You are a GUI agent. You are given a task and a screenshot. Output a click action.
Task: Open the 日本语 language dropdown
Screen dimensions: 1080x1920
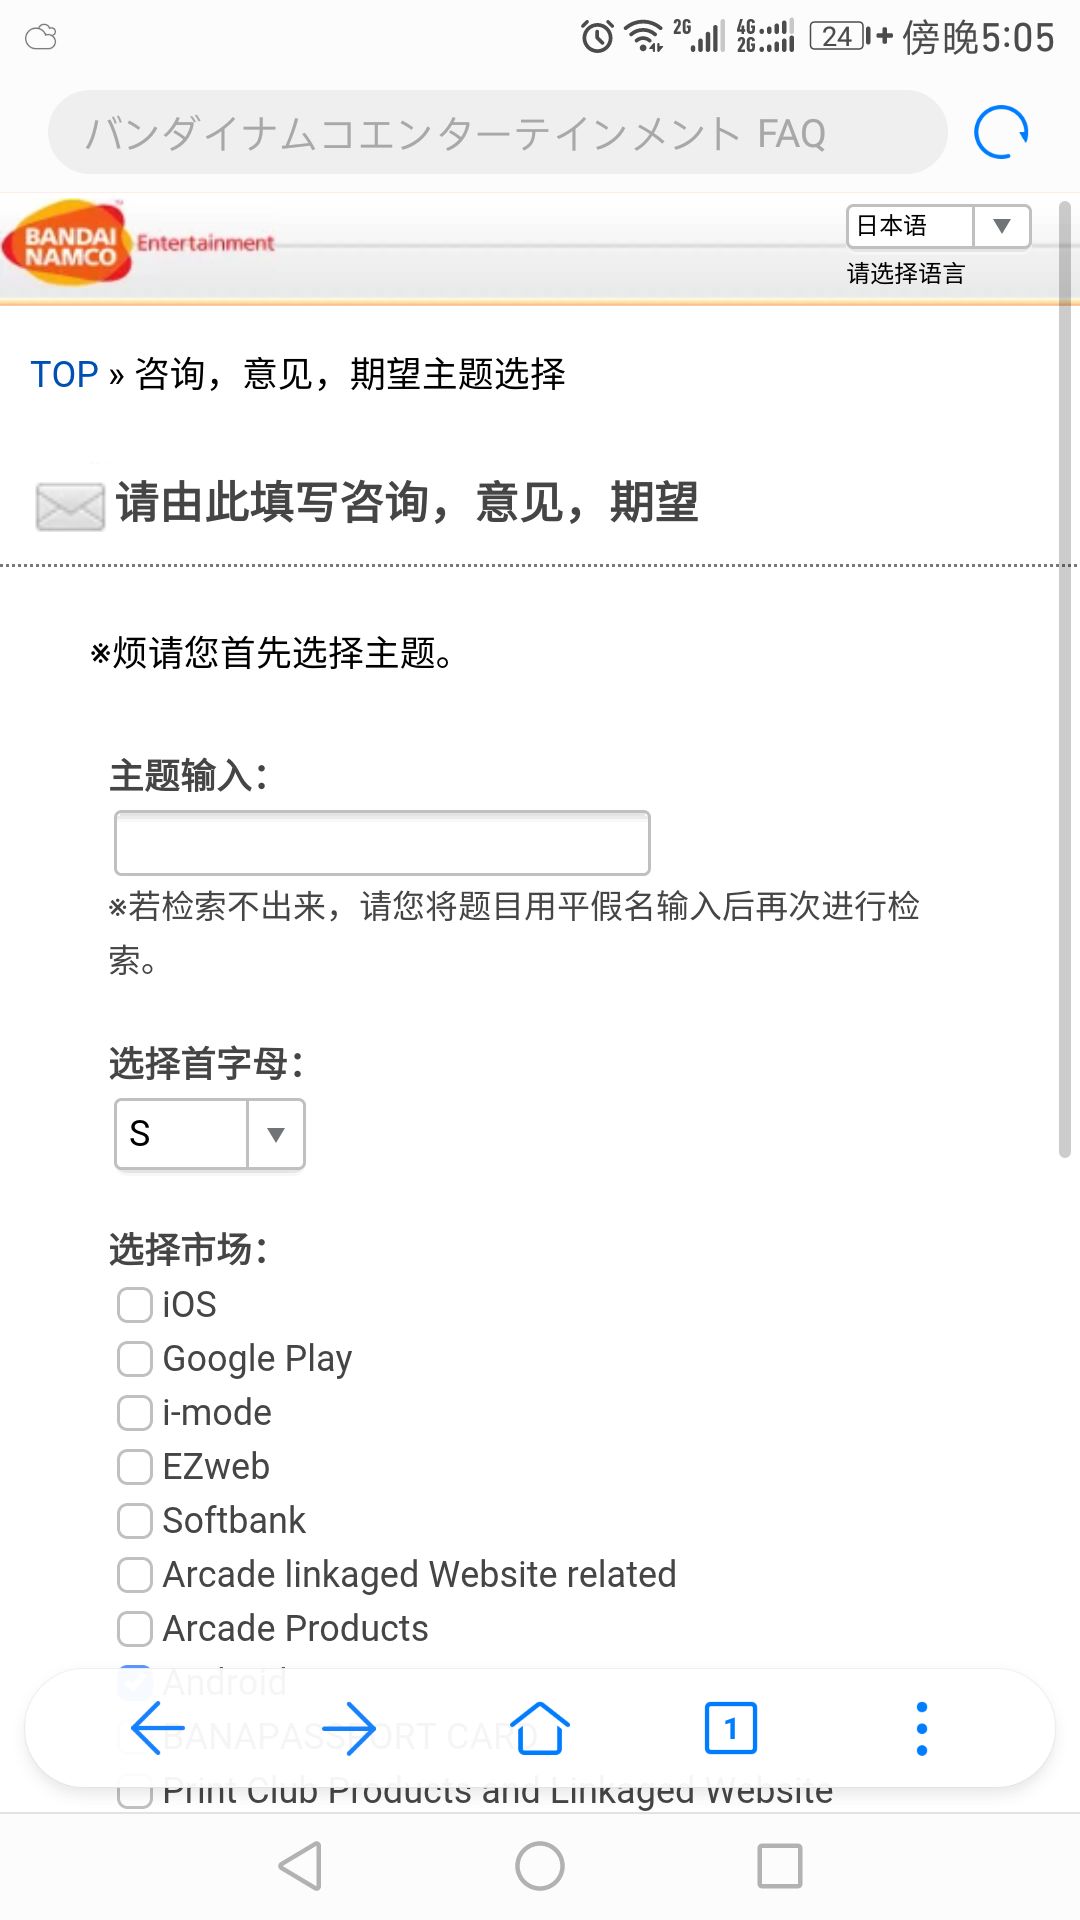click(938, 226)
